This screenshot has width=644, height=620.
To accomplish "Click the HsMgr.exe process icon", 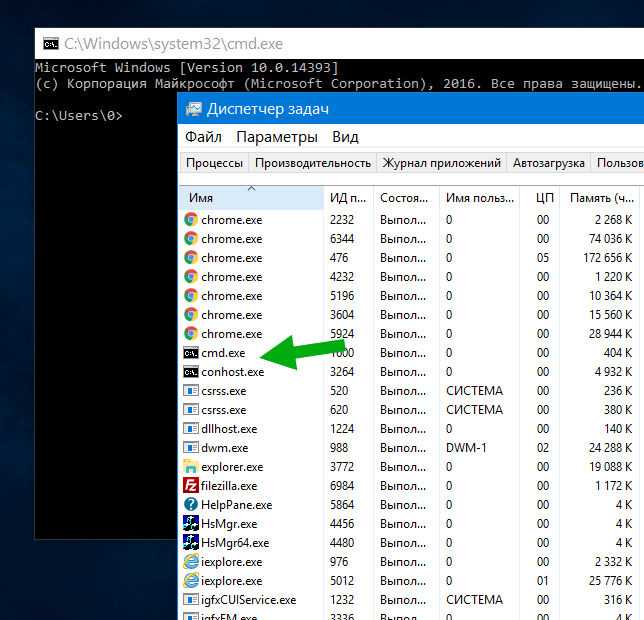I will pos(191,524).
